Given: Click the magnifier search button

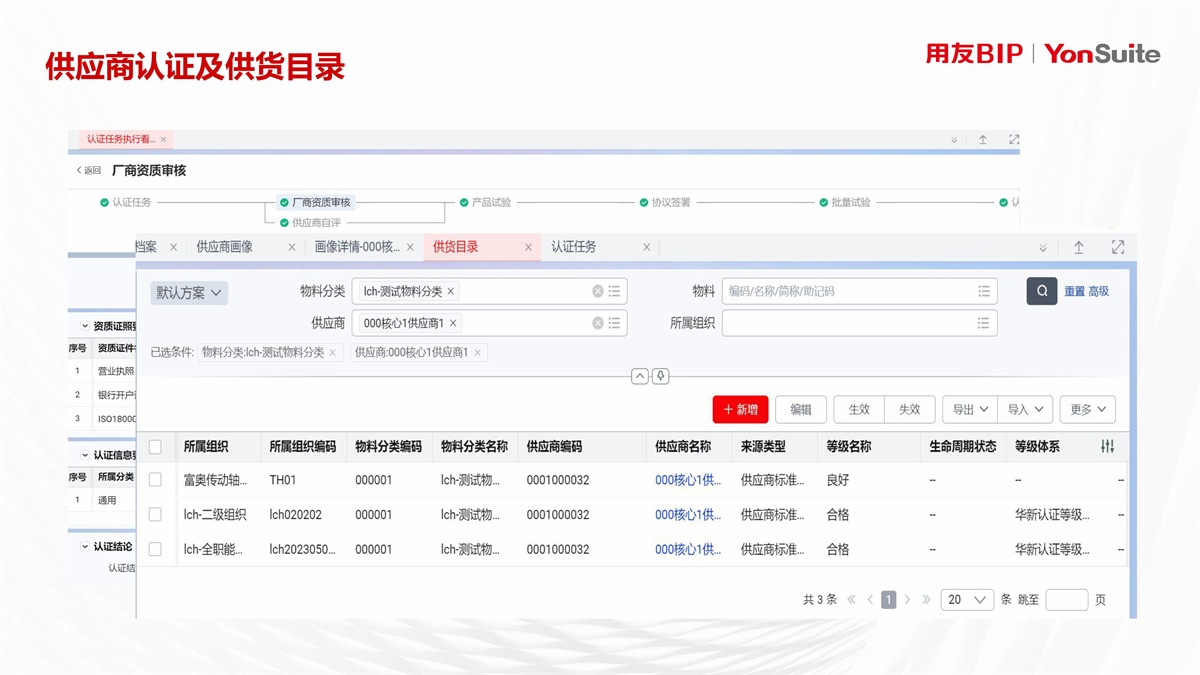Looking at the screenshot, I should tap(1041, 291).
